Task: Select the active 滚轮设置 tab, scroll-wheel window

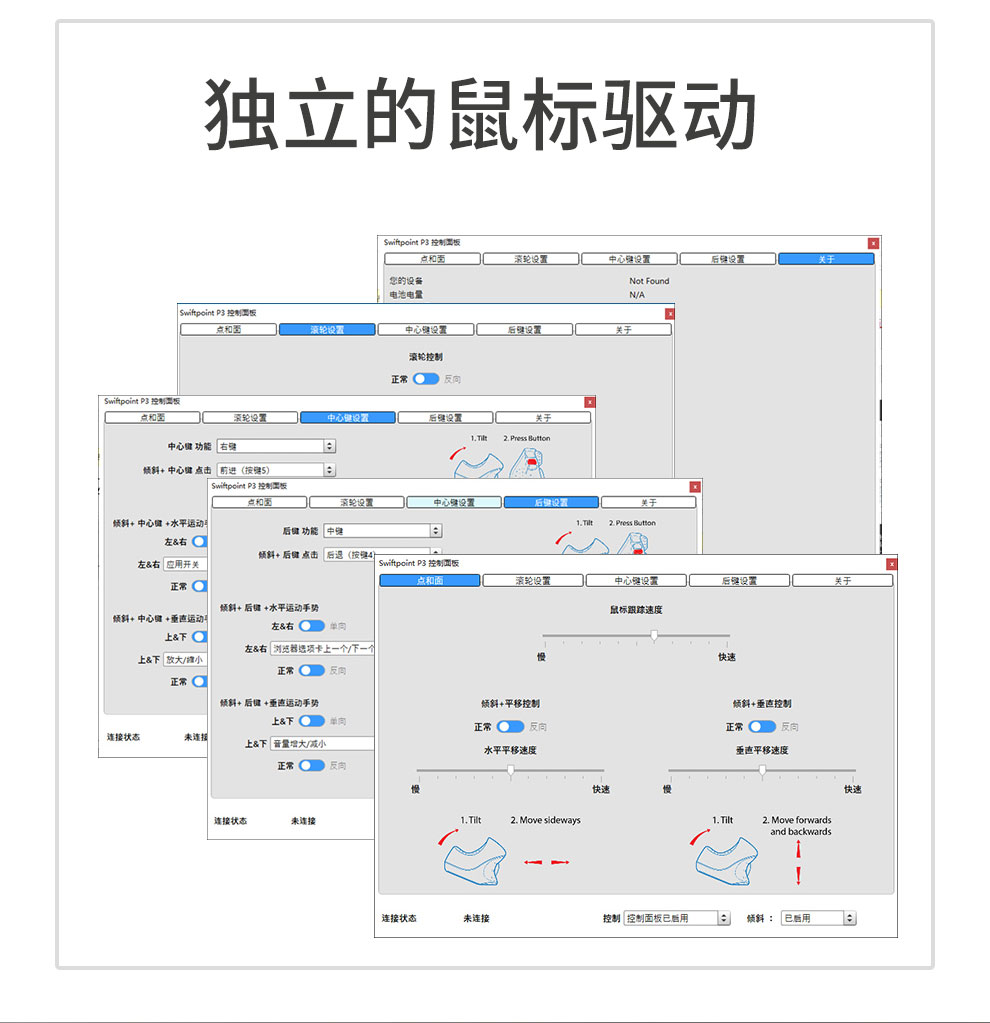Action: coord(327,329)
